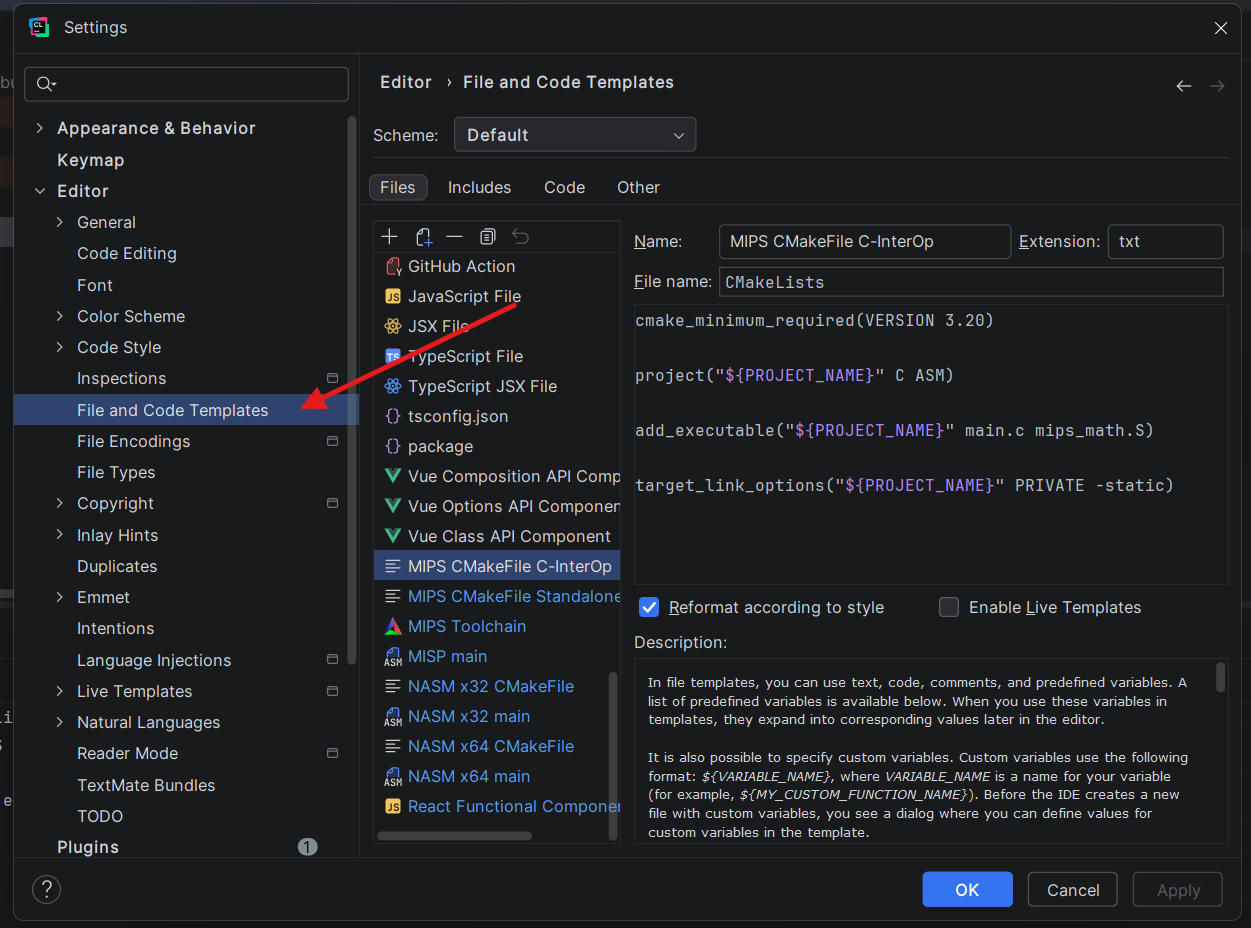
Task: Click the Create Child Template File icon
Action: pos(423,237)
